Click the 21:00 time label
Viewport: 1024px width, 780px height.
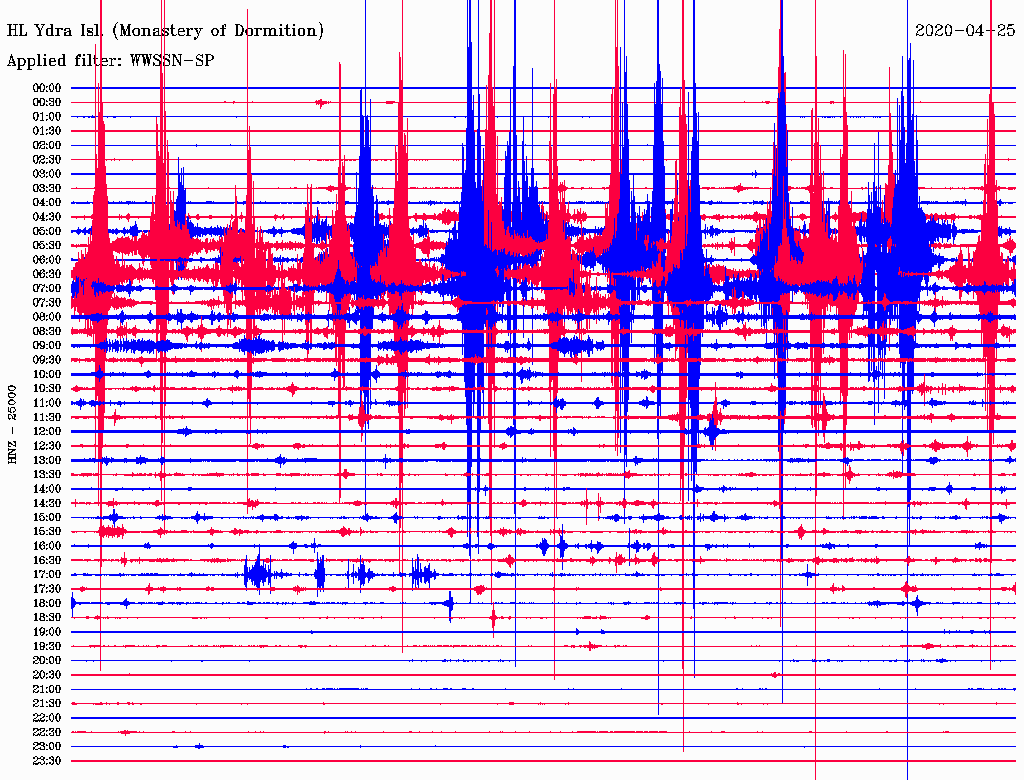click(47, 689)
